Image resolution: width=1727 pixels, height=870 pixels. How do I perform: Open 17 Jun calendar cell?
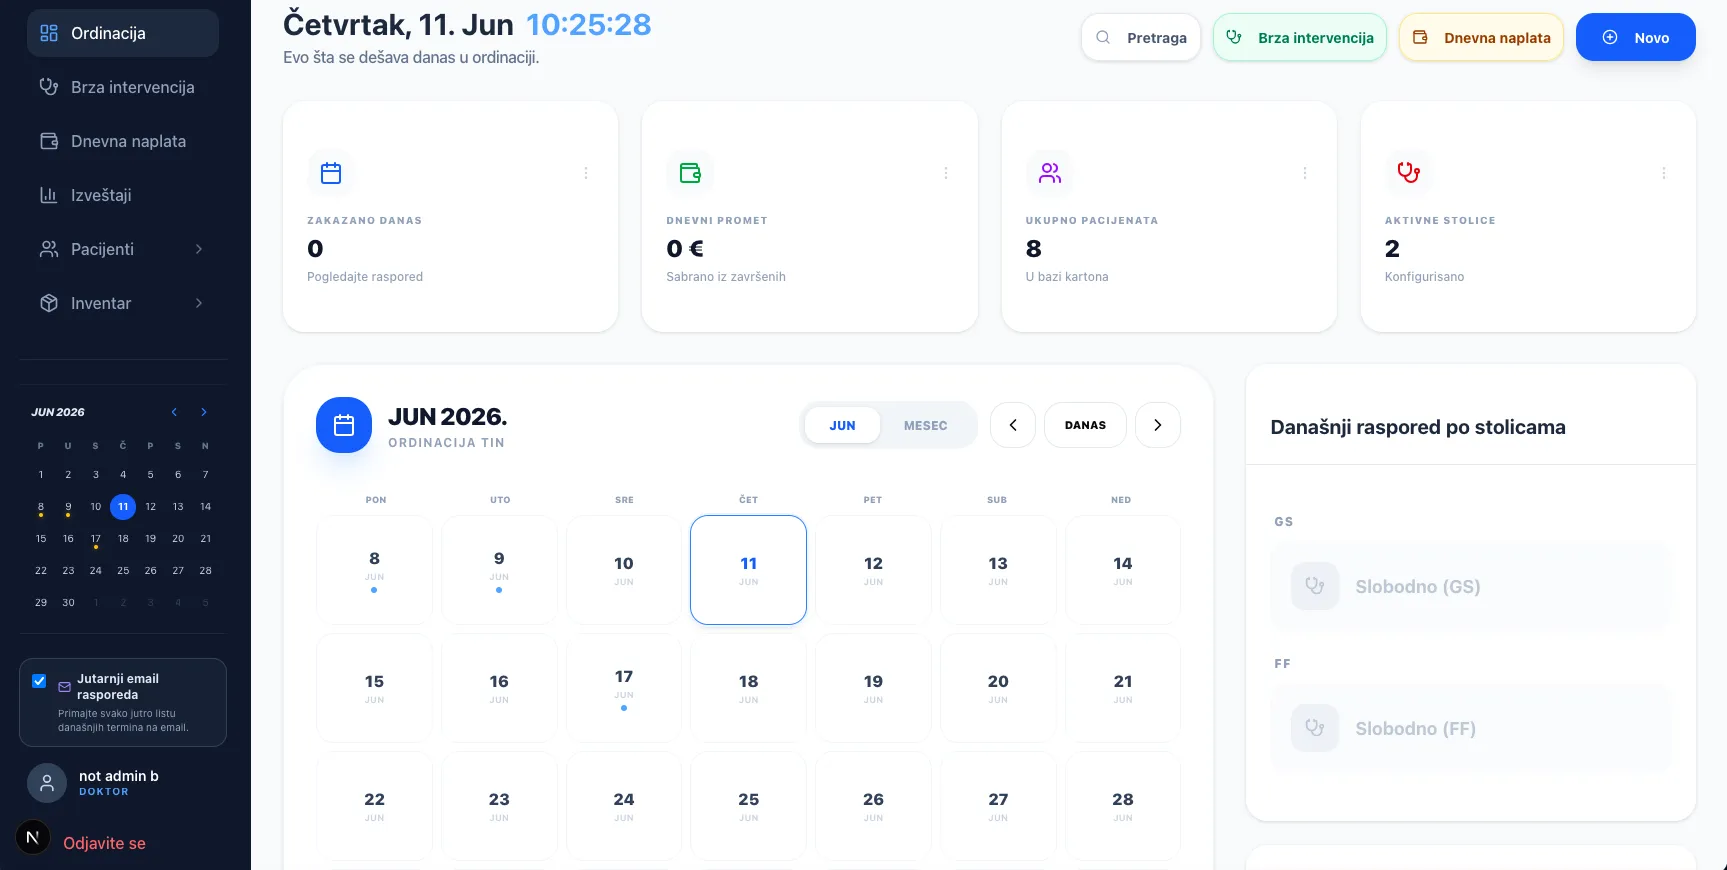pyautogui.click(x=624, y=688)
